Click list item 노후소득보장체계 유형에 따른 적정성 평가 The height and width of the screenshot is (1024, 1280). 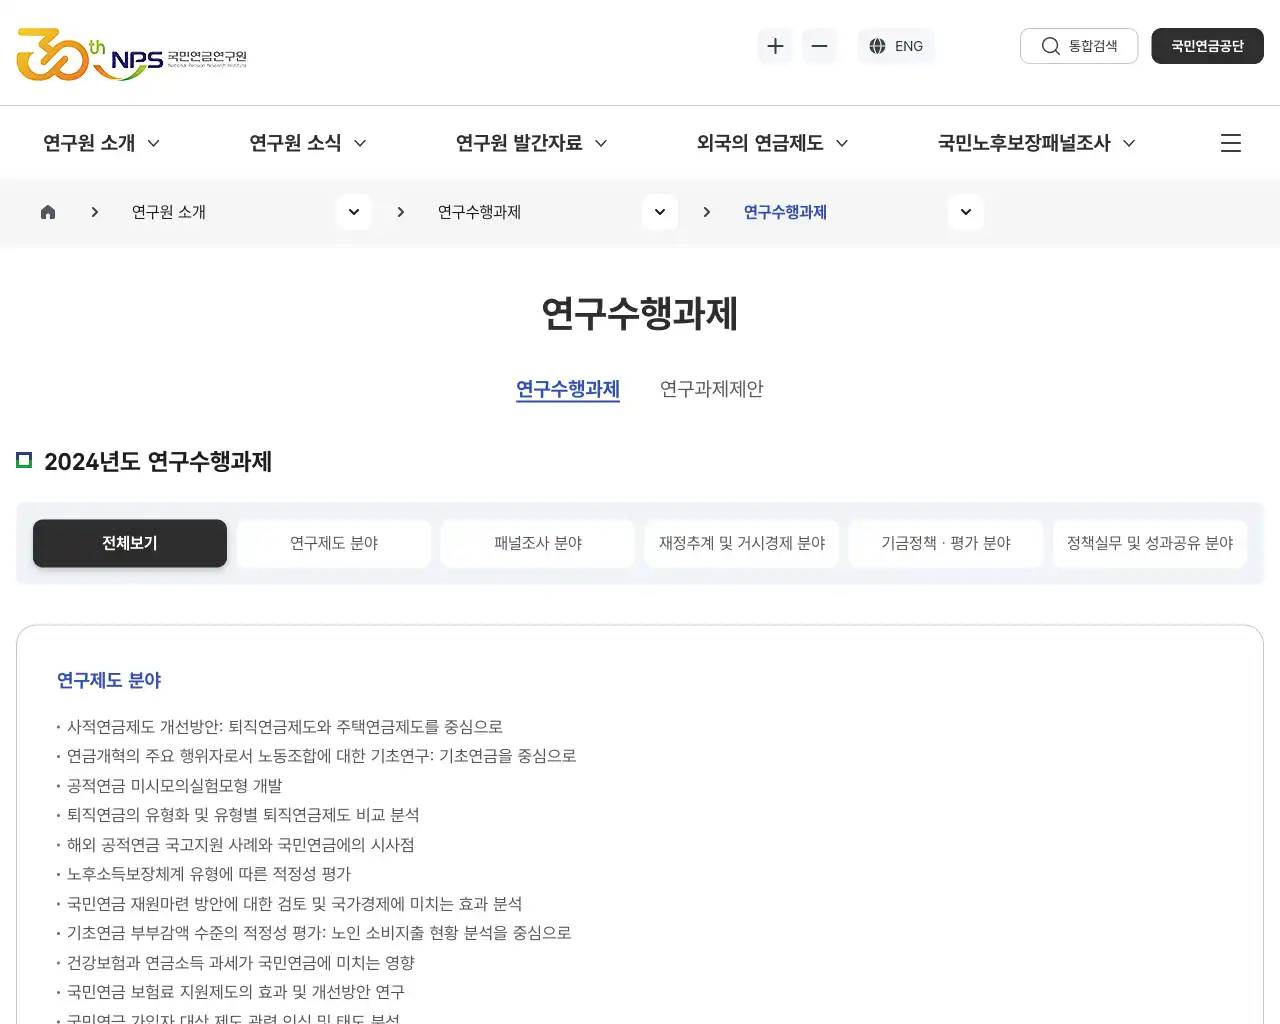click(209, 874)
